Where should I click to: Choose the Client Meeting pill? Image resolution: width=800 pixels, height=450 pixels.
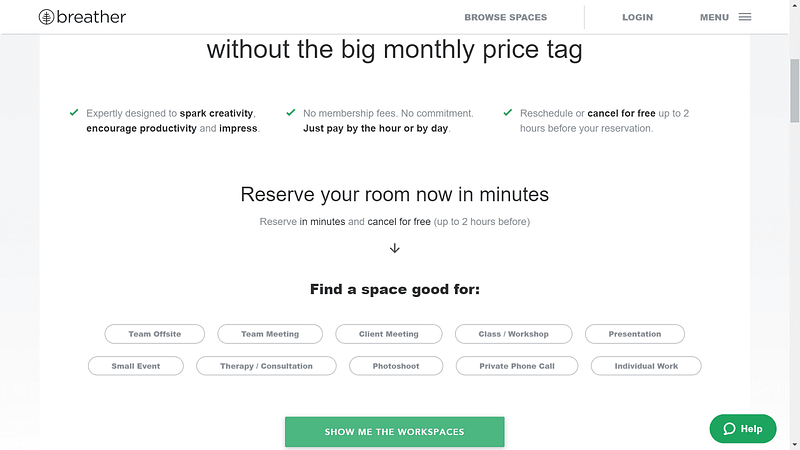click(389, 334)
